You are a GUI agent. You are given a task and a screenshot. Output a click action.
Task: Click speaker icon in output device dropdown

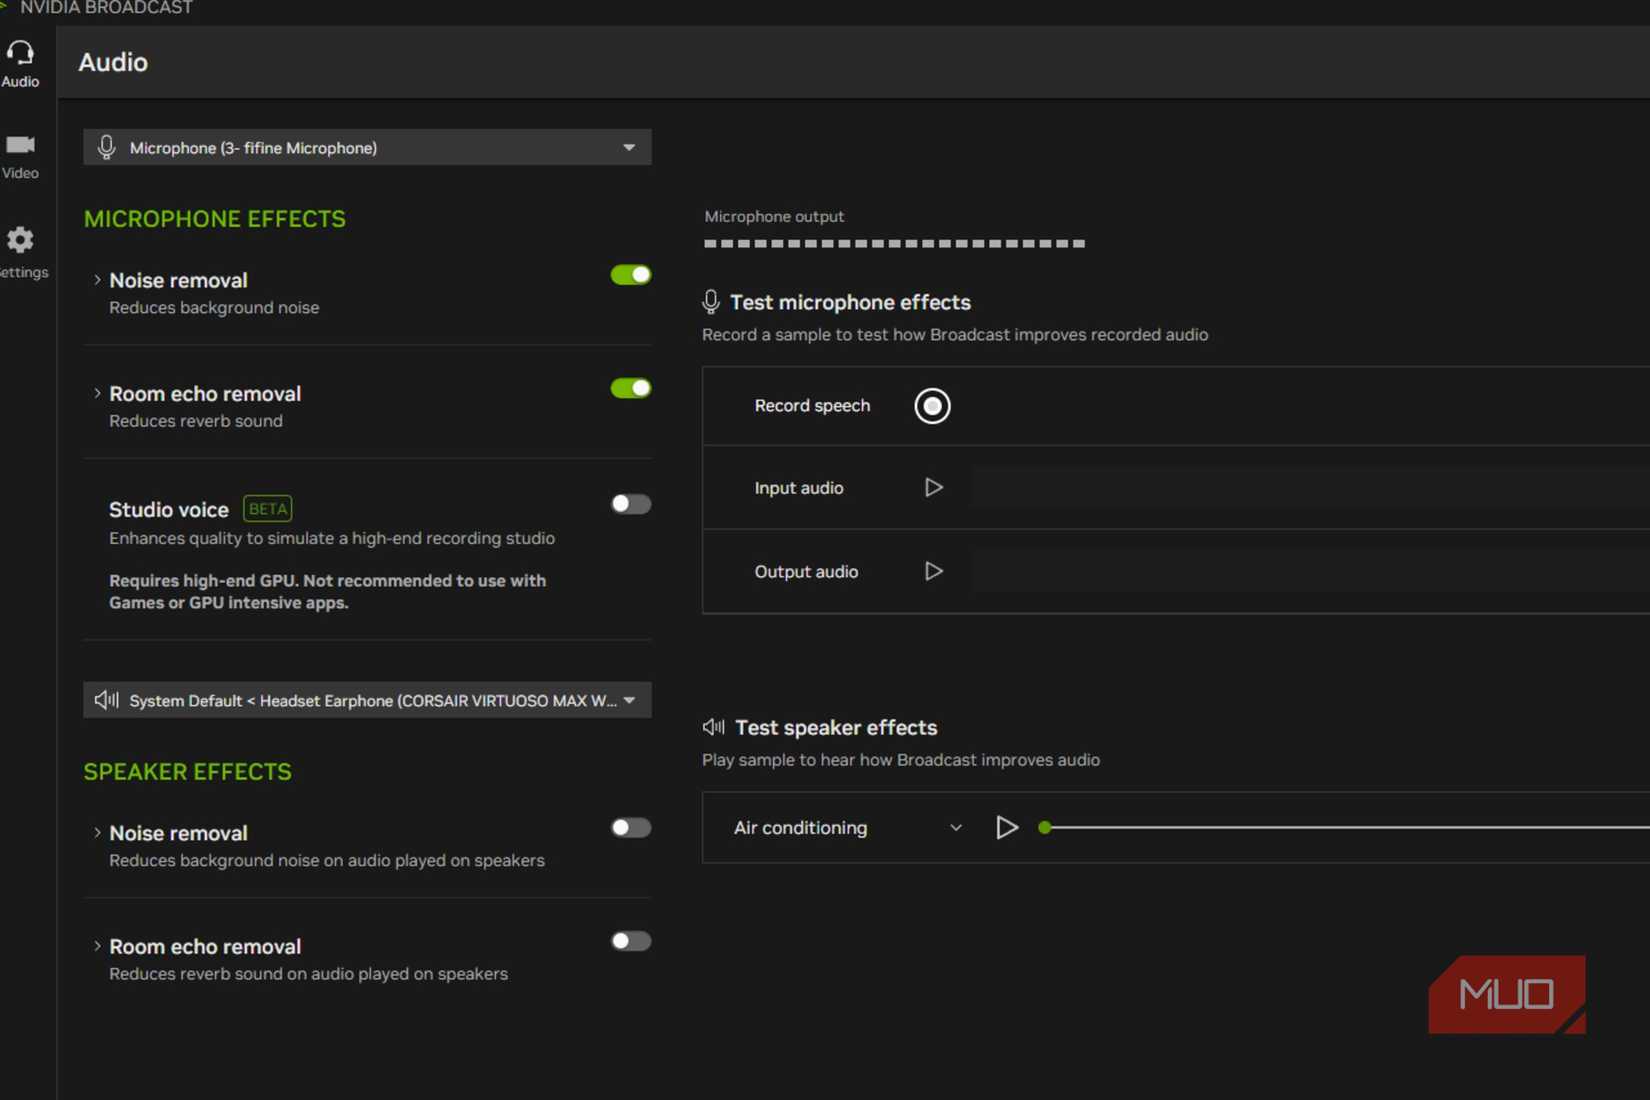pos(106,700)
